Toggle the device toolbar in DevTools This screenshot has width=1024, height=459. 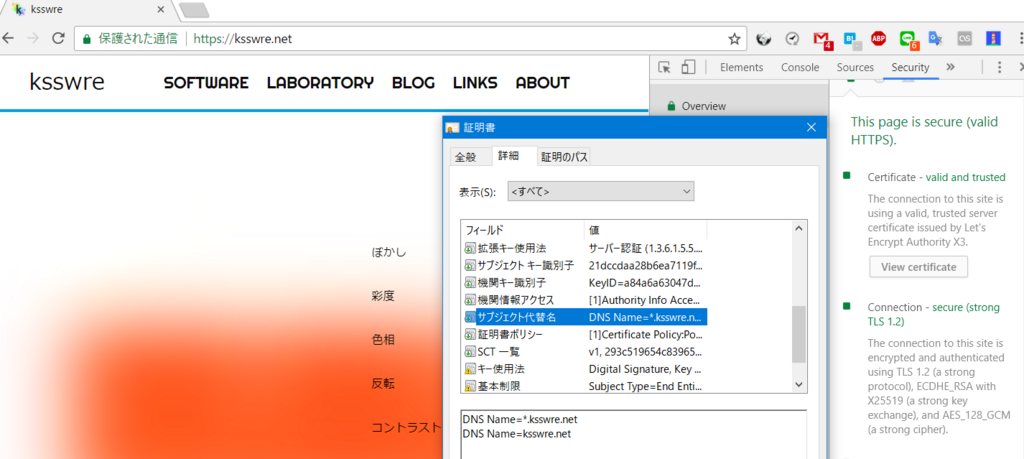point(688,67)
